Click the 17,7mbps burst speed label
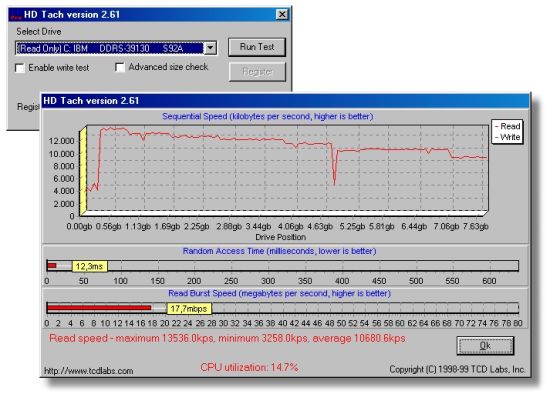Viewport: 550px width, 394px height. 189,309
